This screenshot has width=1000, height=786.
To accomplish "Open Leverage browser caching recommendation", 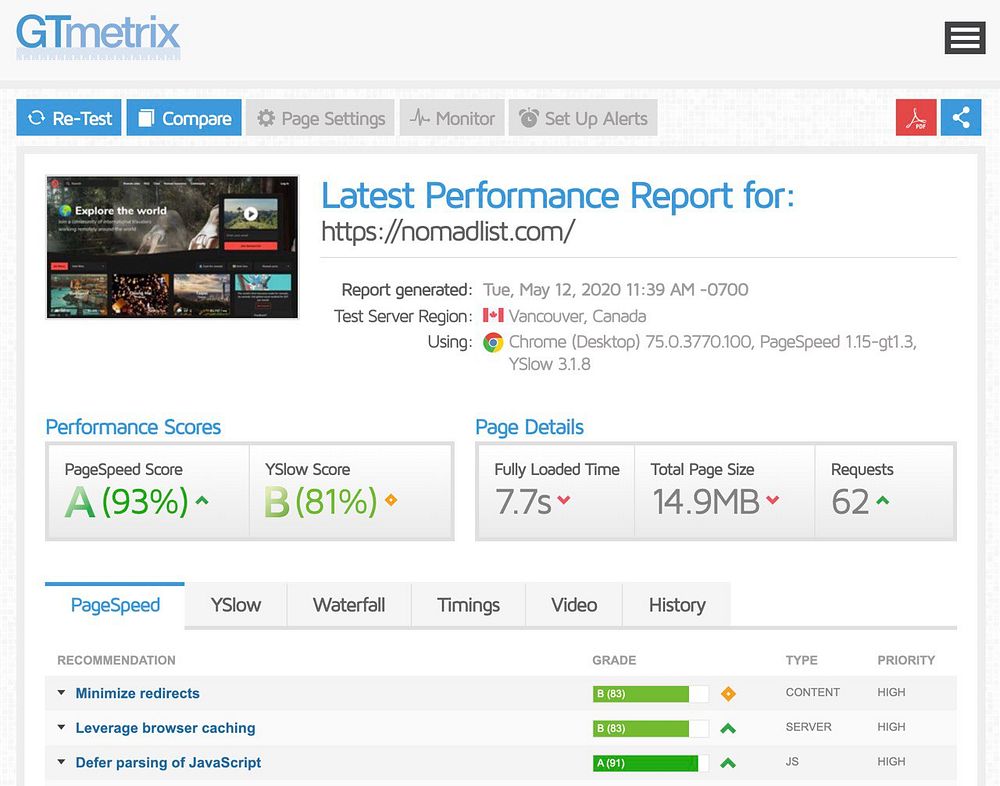I will 165,728.
